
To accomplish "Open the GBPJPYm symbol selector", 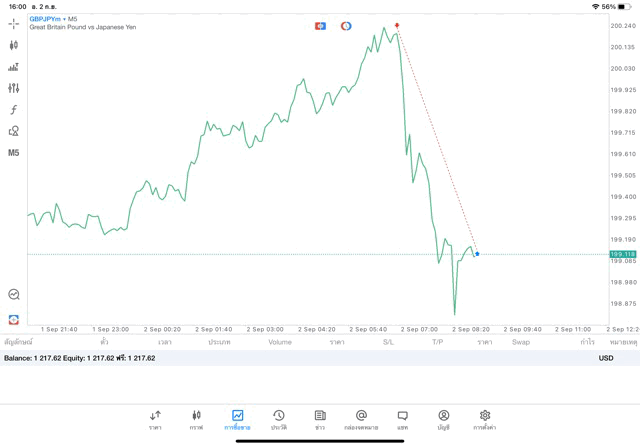I will point(44,19).
